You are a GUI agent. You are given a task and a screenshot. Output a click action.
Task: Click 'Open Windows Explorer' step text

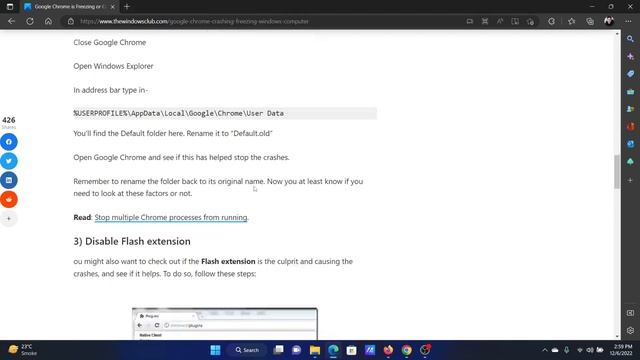point(113,66)
